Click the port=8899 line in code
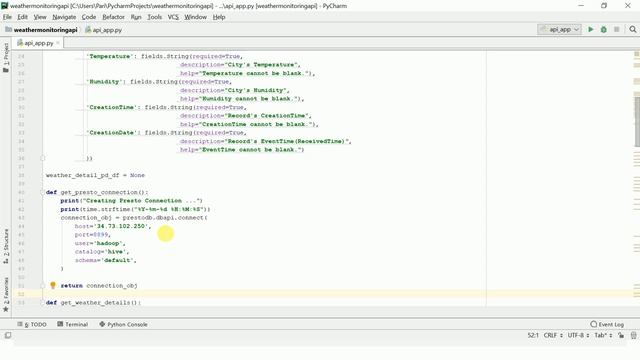The image size is (640, 360). point(93,235)
